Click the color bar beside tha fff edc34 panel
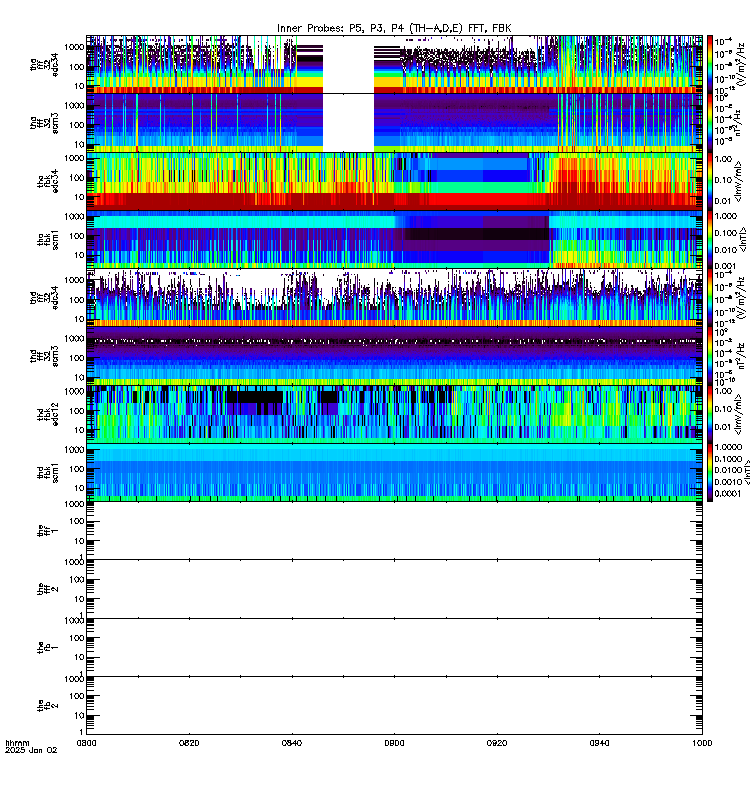Screen dimensions: 750x800 click(x=710, y=64)
